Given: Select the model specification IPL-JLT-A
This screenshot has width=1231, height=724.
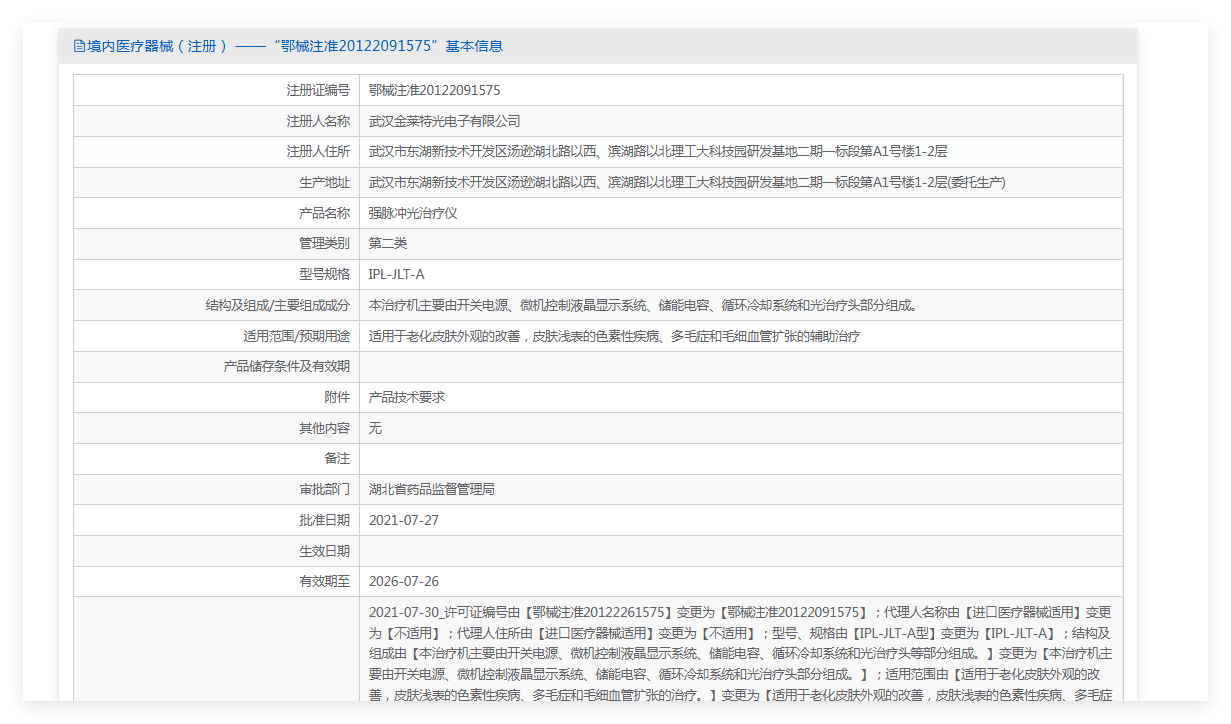Looking at the screenshot, I should pyautogui.click(x=396, y=274).
